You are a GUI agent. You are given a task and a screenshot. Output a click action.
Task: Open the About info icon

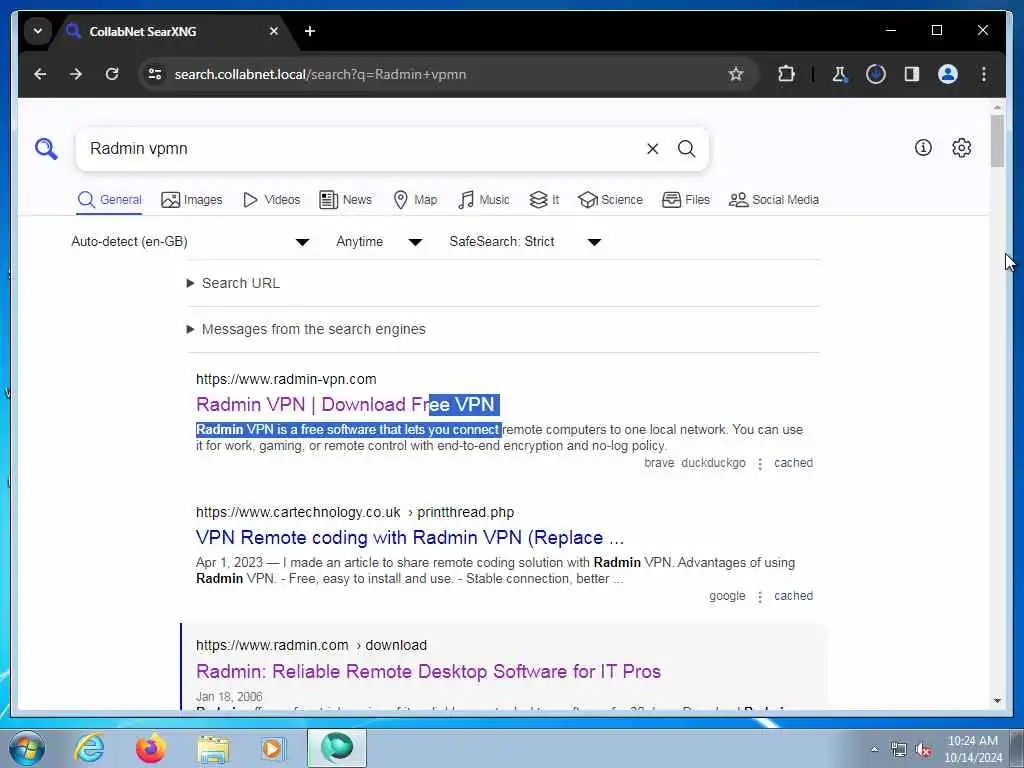(x=923, y=148)
